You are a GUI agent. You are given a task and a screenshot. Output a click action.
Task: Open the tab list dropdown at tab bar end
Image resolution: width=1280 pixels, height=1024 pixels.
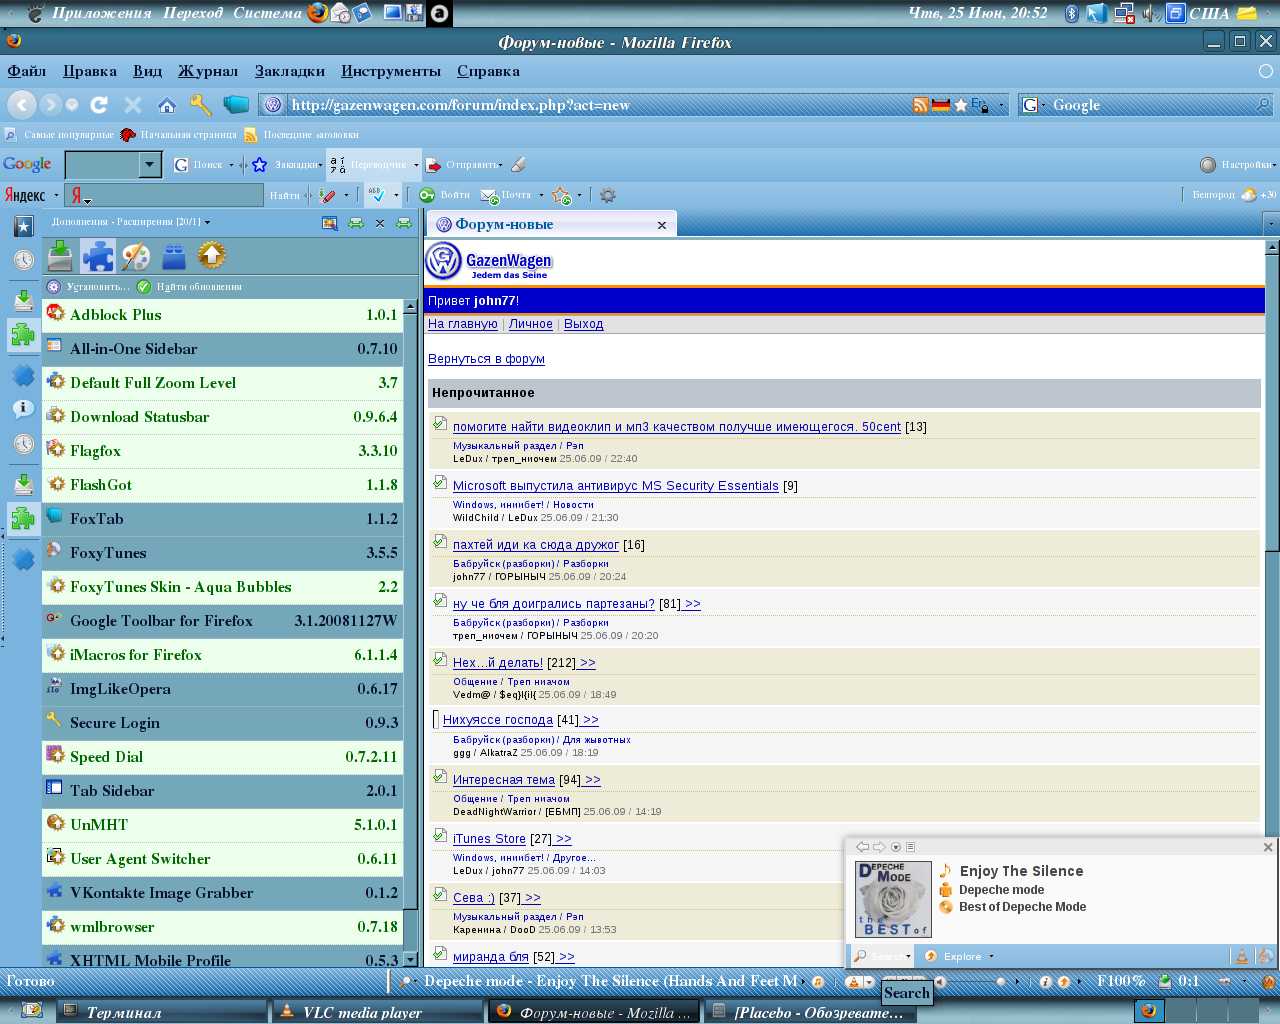click(1271, 224)
